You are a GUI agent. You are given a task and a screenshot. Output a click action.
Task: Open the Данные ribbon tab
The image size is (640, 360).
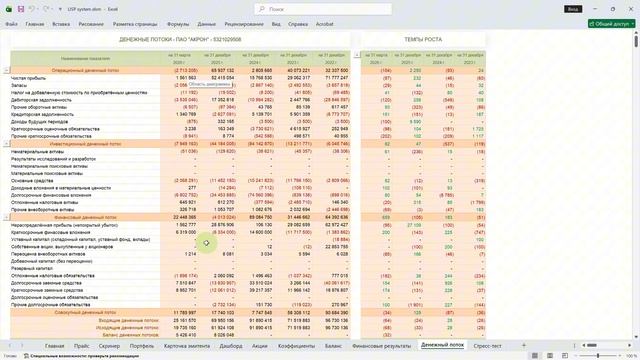click(207, 24)
